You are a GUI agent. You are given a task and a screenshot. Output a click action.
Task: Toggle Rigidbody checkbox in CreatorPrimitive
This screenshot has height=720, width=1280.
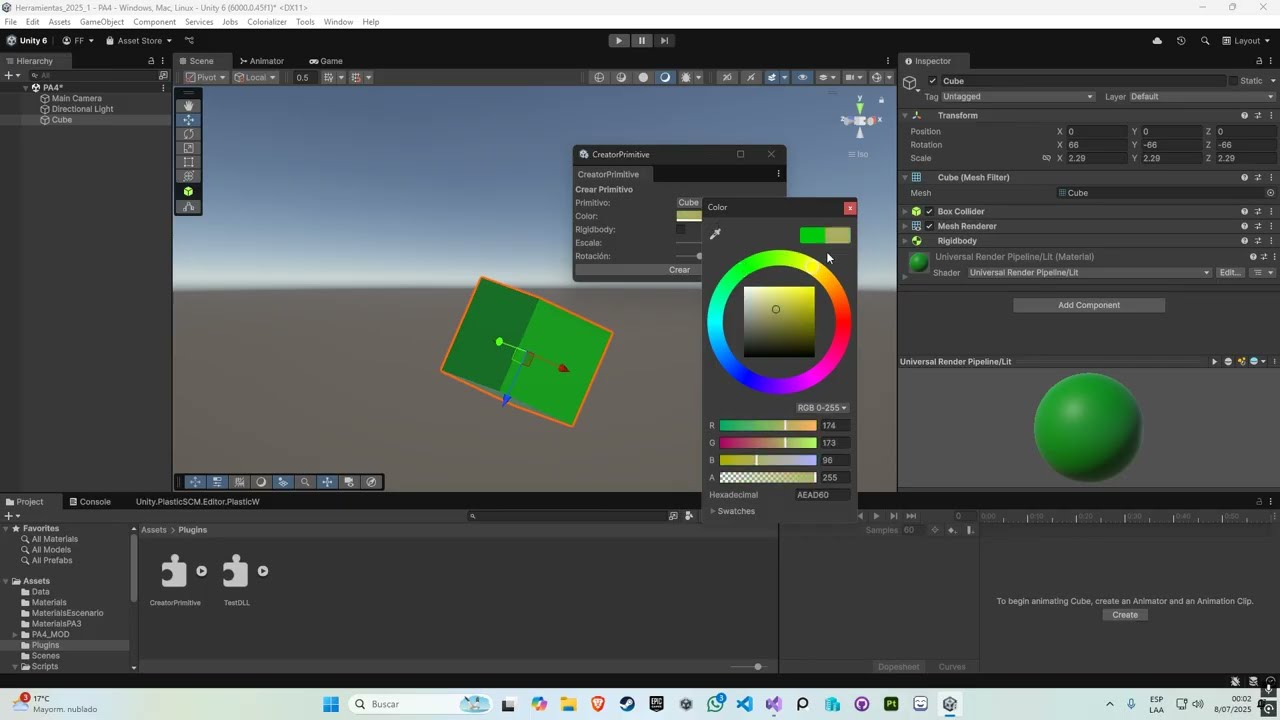pyautogui.click(x=681, y=229)
